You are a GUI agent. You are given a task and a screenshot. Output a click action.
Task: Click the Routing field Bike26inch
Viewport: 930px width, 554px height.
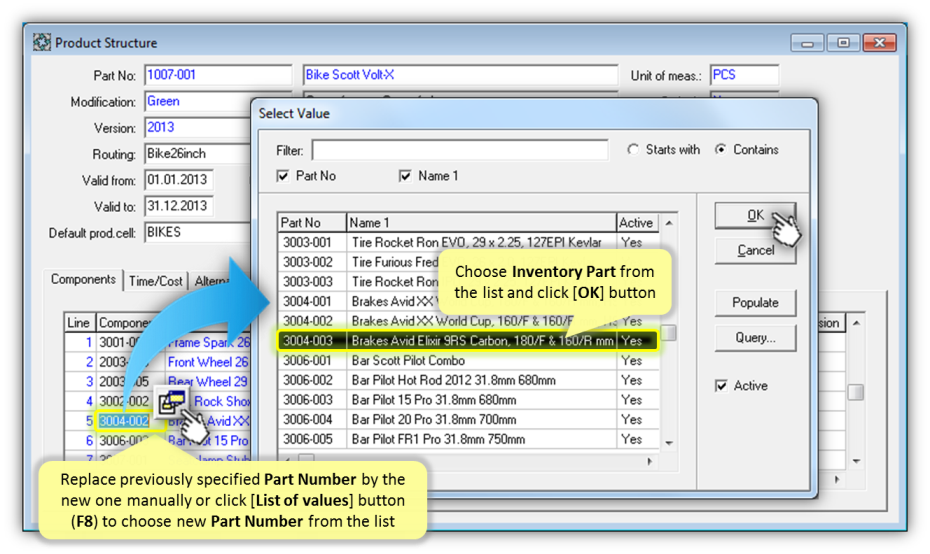click(199, 154)
